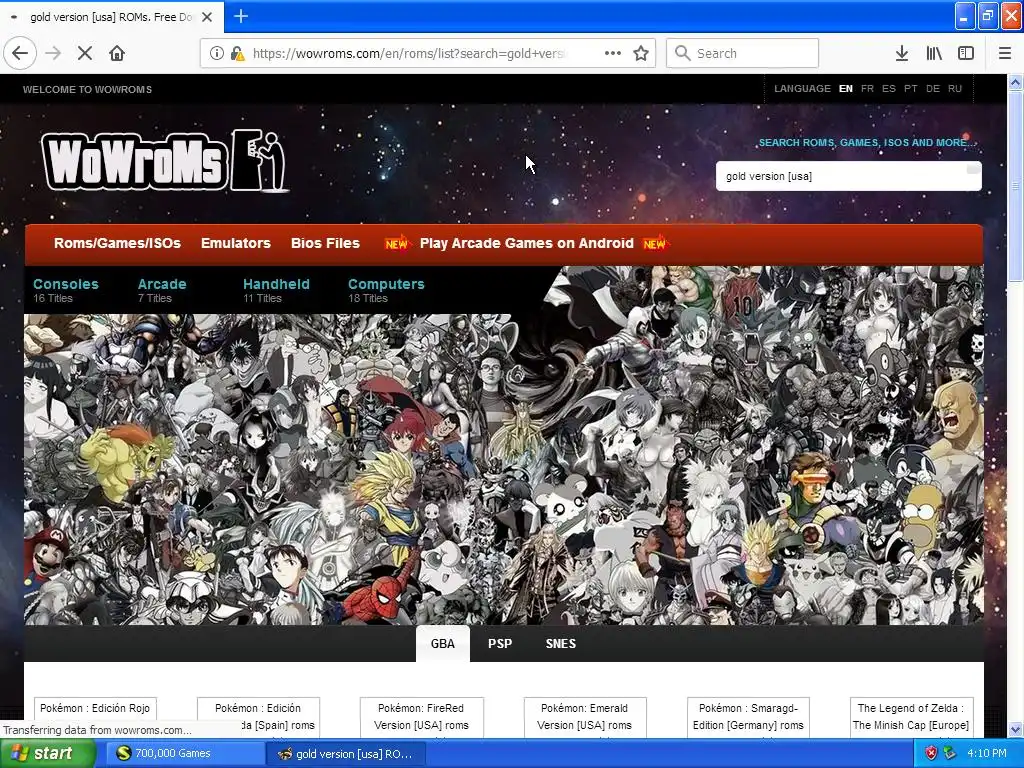Click the vertical scrollbar thumb
The width and height of the screenshot is (1024, 768).
[x=1015, y=185]
